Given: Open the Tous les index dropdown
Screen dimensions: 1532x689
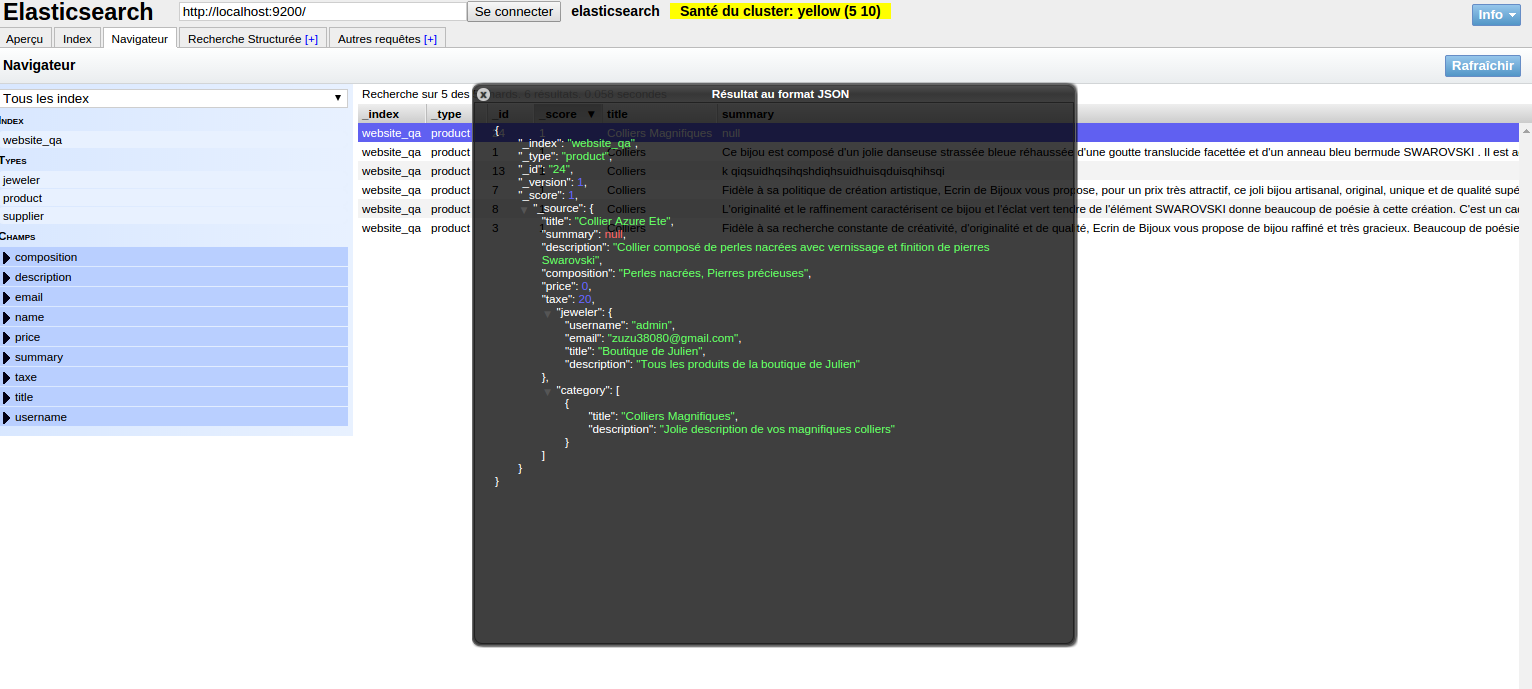Looking at the screenshot, I should 174,98.
